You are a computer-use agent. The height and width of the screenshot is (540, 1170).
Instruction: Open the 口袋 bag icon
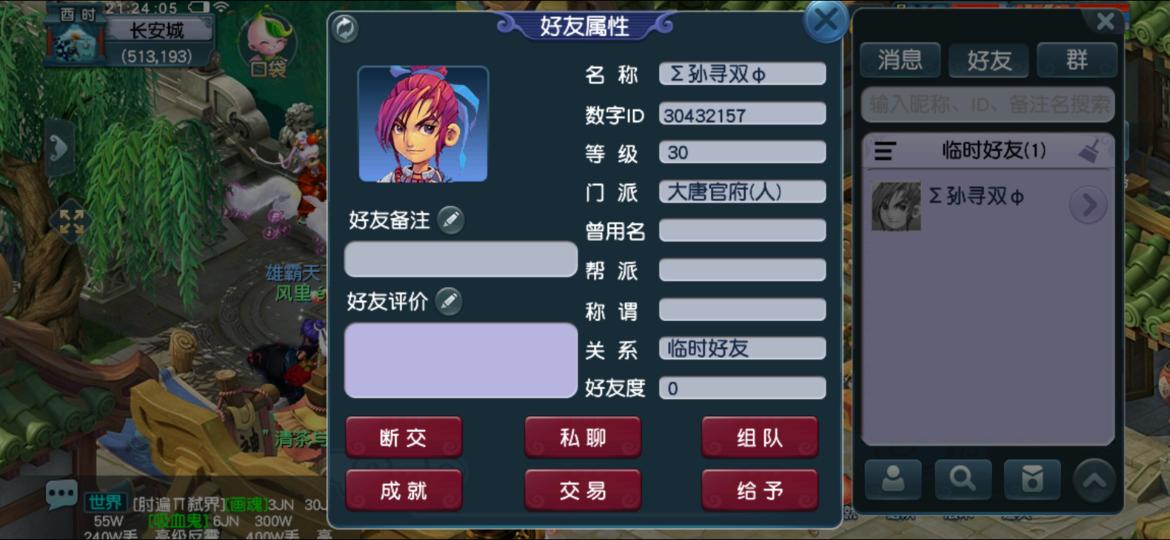(268, 45)
